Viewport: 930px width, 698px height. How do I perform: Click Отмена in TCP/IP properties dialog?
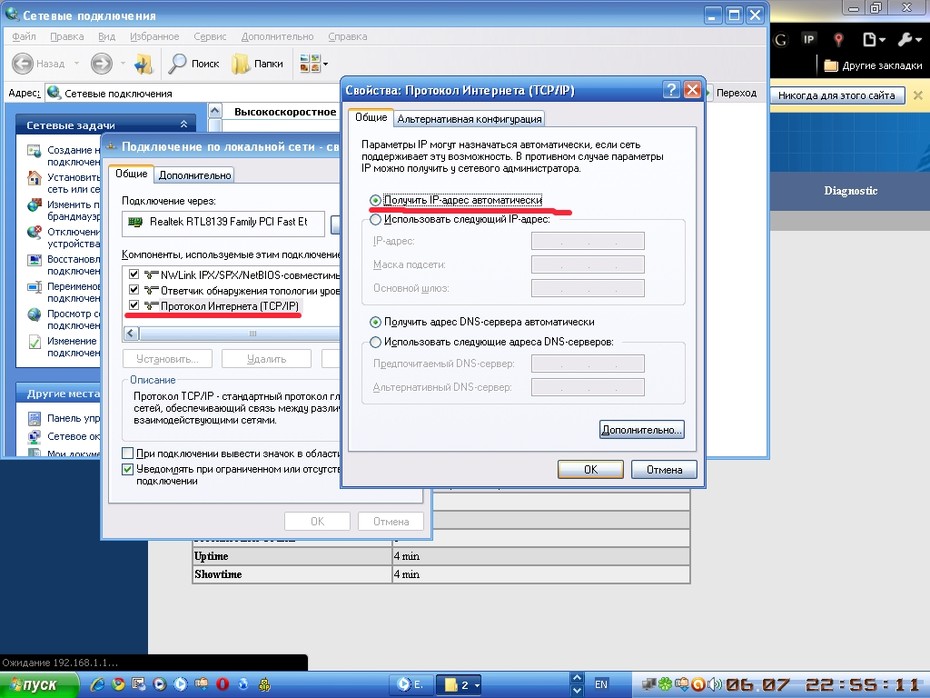pyautogui.click(x=664, y=470)
